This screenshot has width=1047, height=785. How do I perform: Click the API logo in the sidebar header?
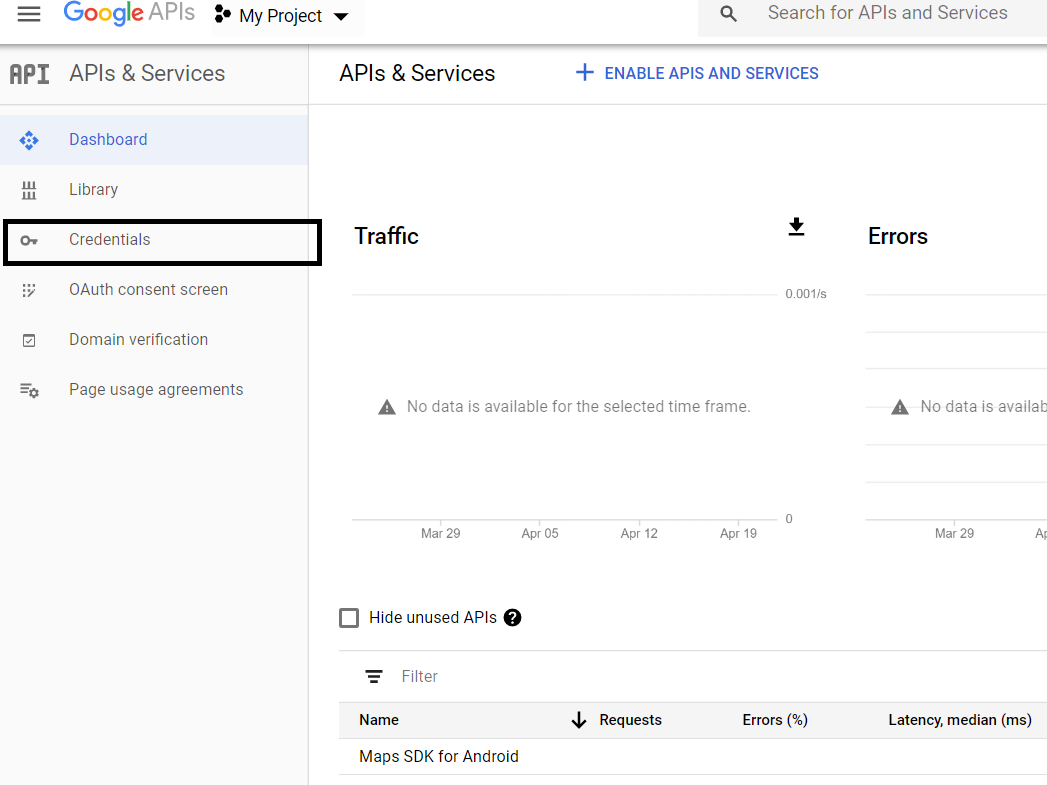click(x=29, y=74)
